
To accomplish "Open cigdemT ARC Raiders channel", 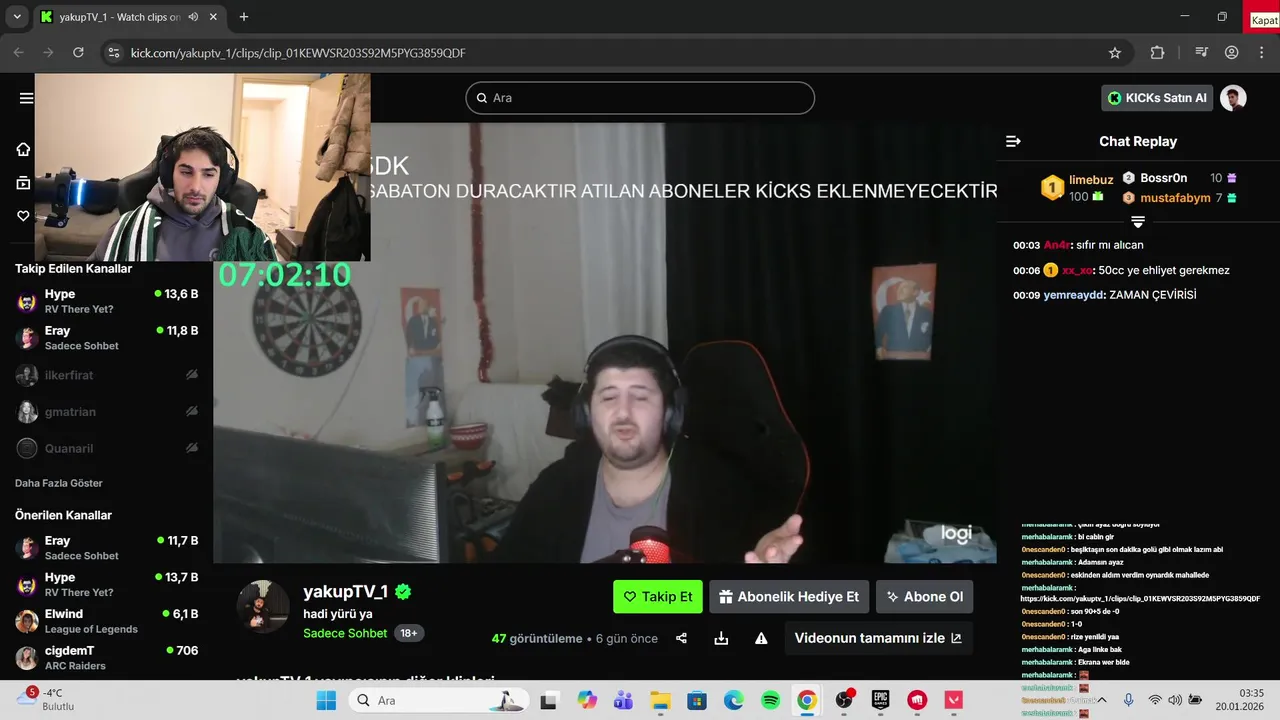I will point(106,658).
